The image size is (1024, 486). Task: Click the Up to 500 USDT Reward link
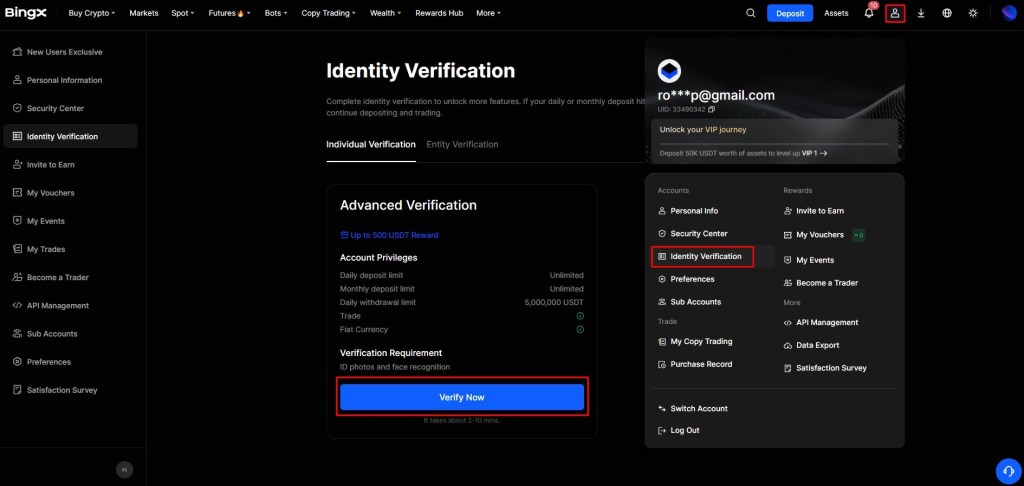click(x=389, y=235)
